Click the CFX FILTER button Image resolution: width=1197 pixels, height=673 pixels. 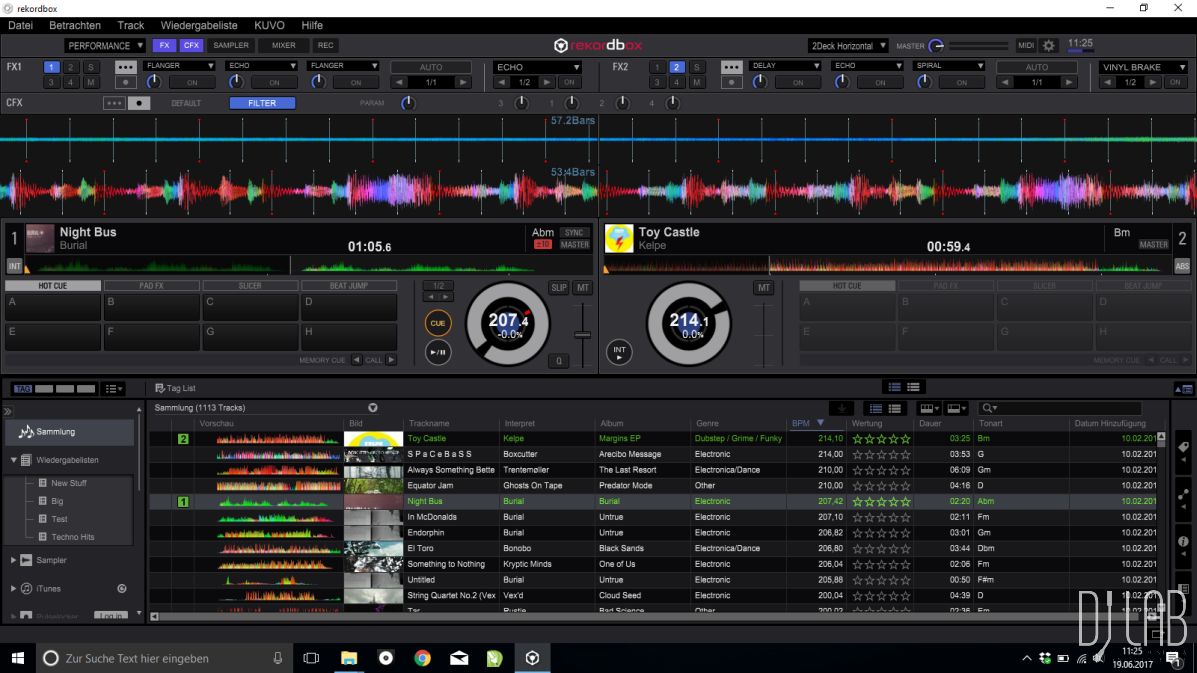coord(262,103)
